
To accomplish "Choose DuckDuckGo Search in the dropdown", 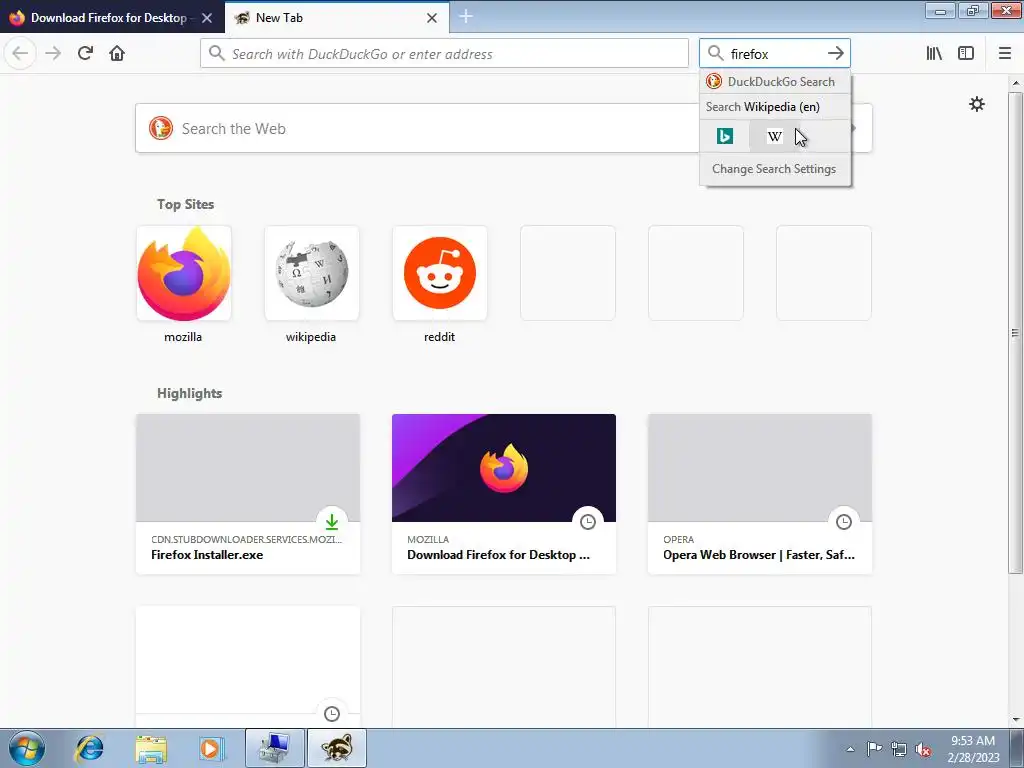I will pyautogui.click(x=775, y=82).
